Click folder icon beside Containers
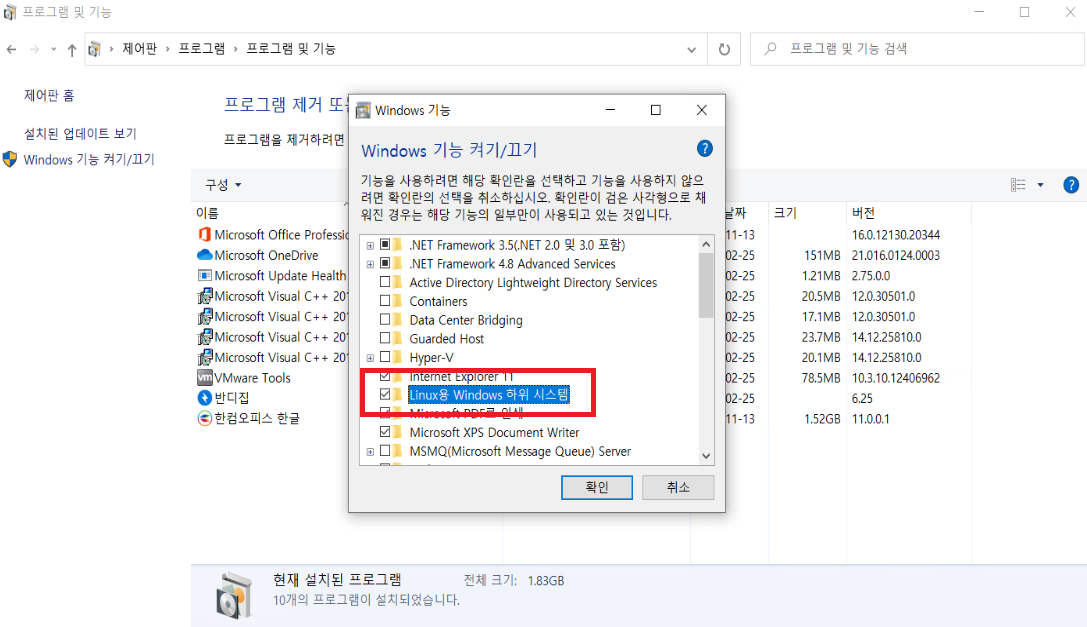 click(x=398, y=301)
